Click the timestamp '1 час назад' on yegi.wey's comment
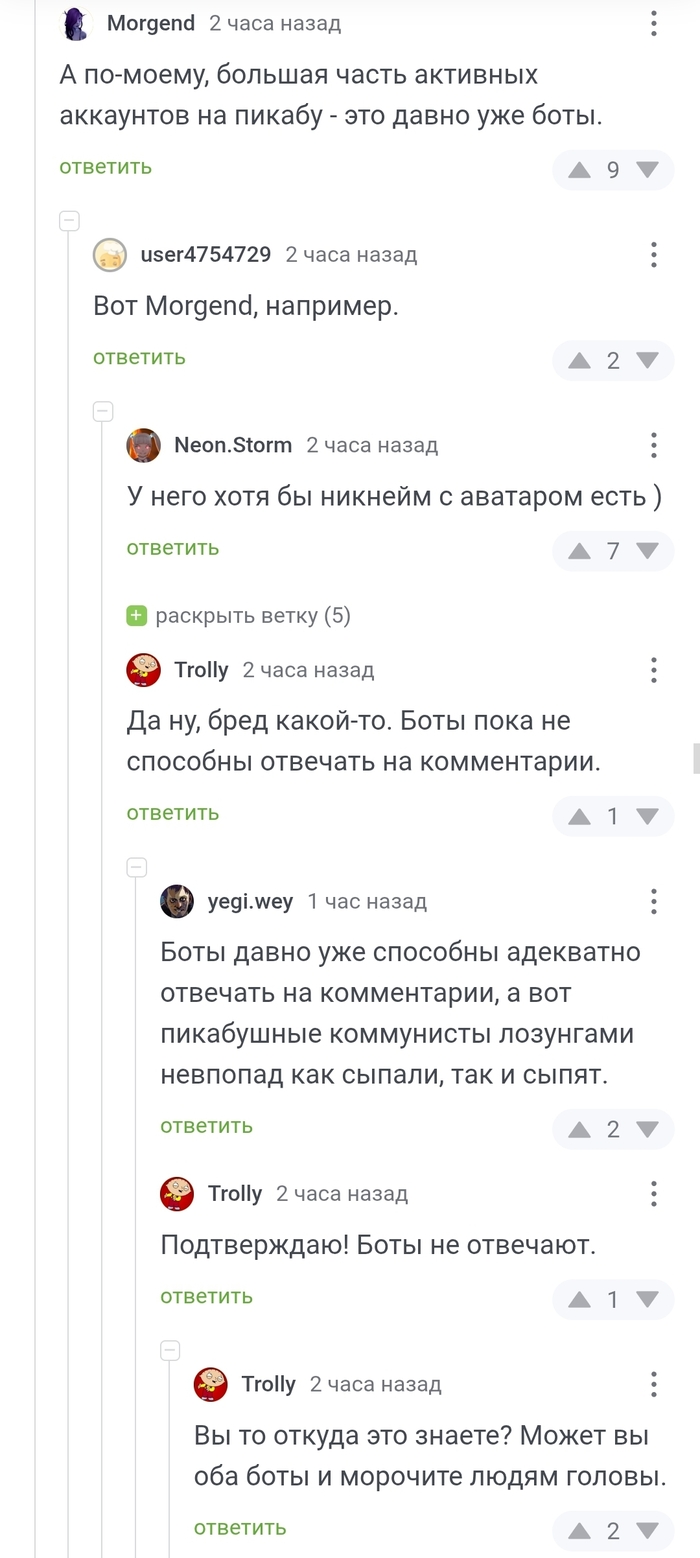Viewport: 700px width, 1558px height. [x=366, y=901]
